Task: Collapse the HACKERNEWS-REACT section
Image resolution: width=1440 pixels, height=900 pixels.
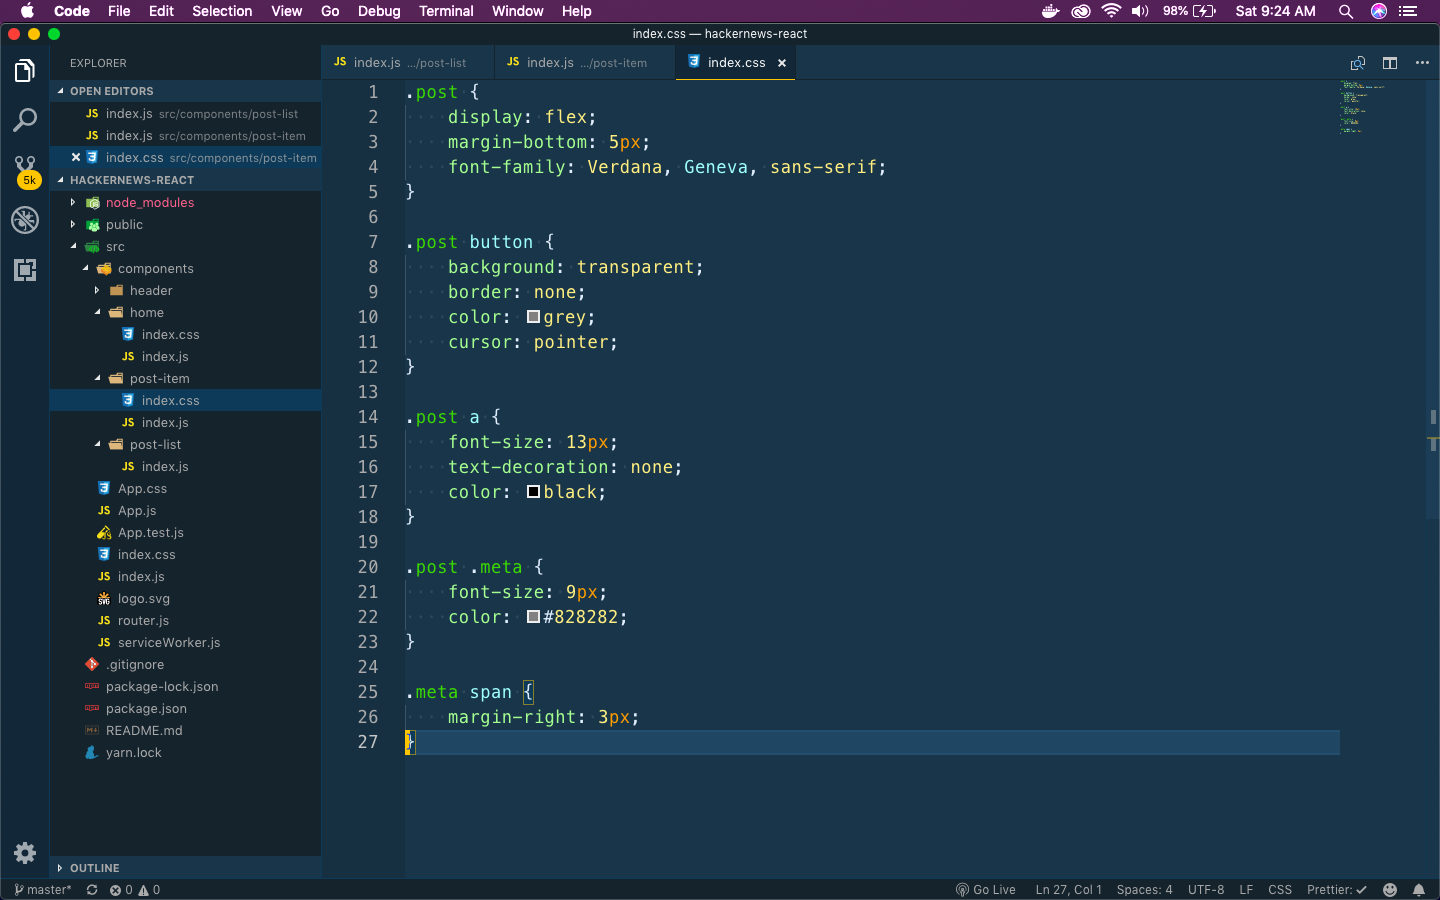Action: [185, 180]
